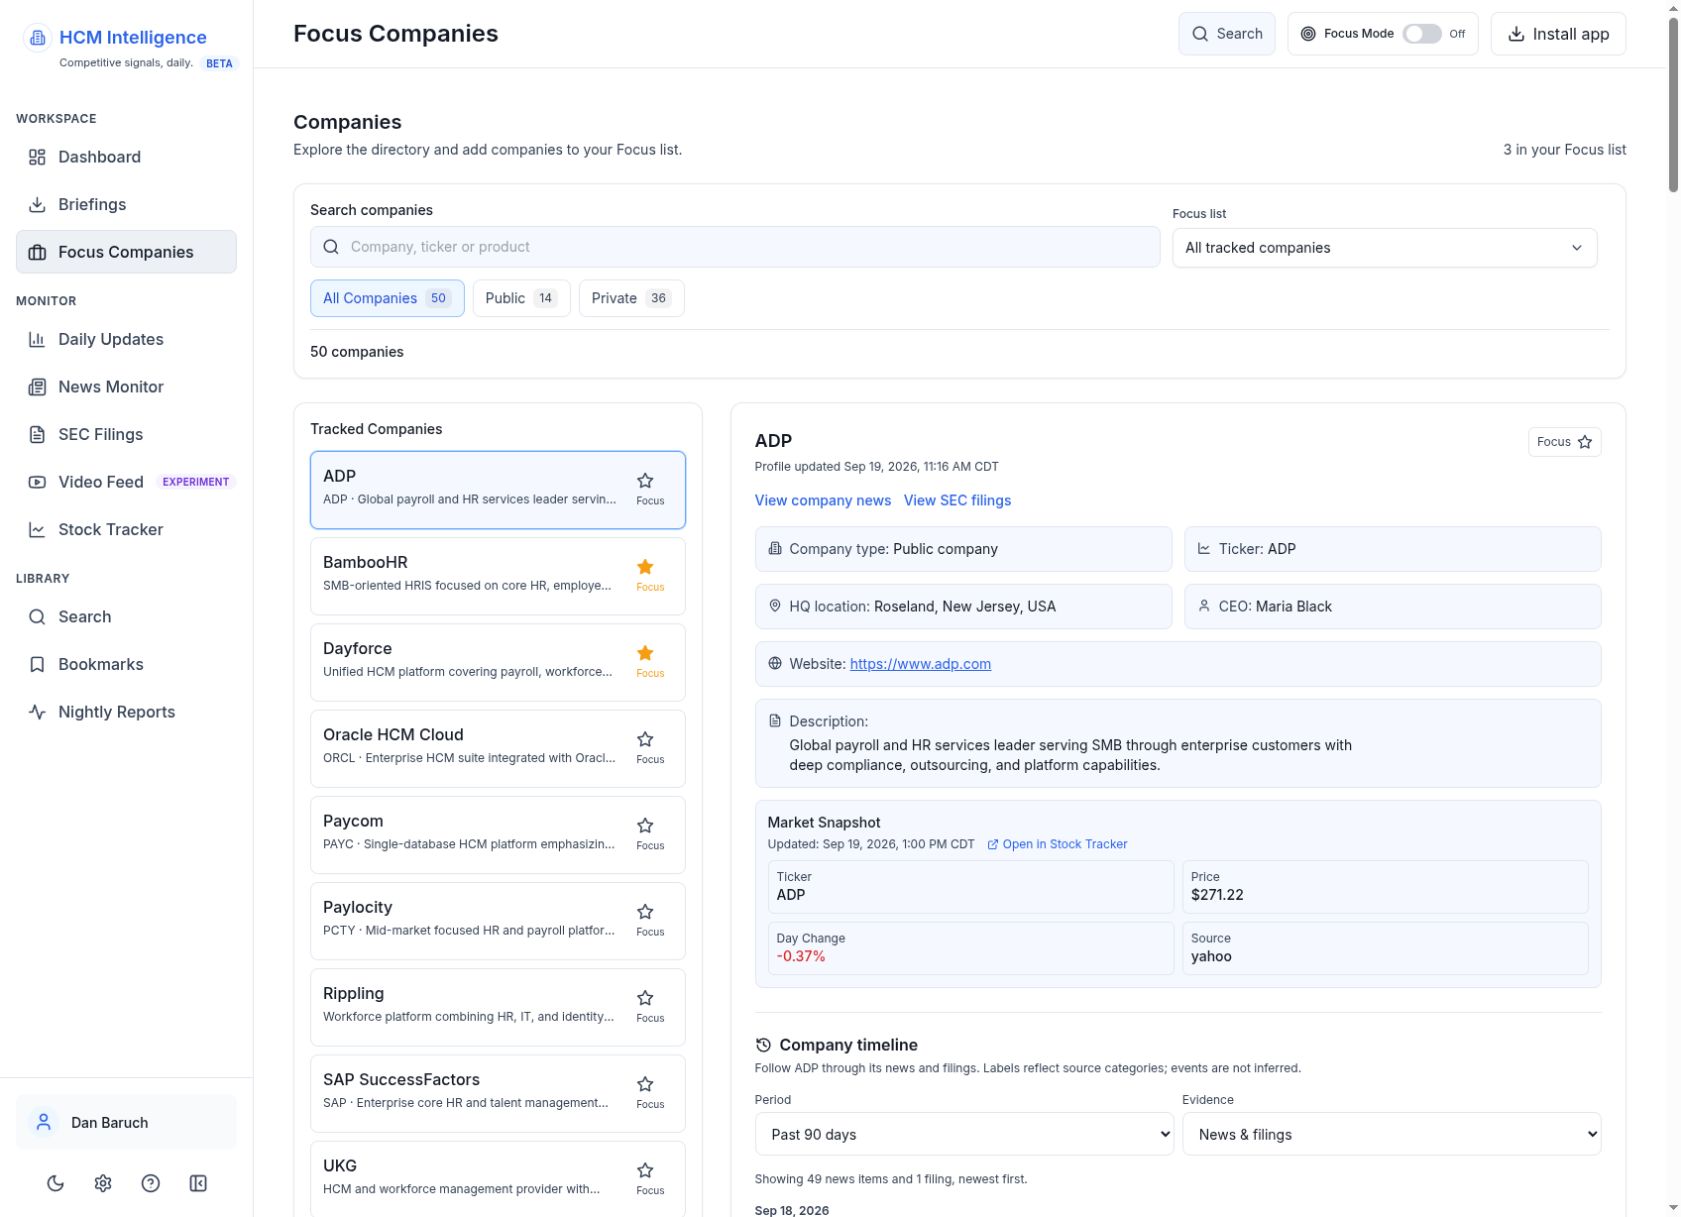Click the globe icon beside Website
The width and height of the screenshot is (1681, 1217).
coord(774,663)
